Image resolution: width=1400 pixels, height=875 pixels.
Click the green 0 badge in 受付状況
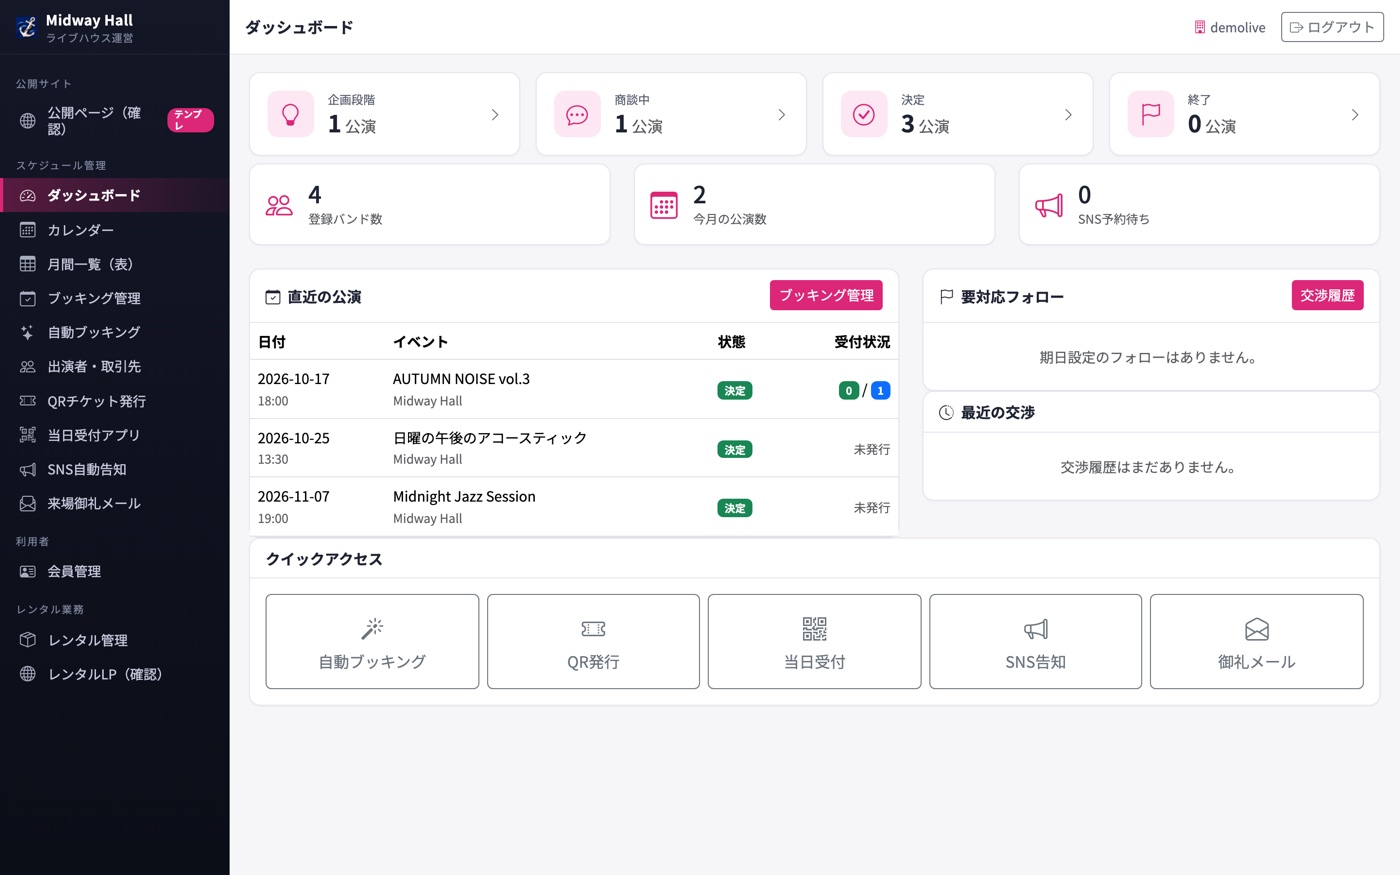849,390
